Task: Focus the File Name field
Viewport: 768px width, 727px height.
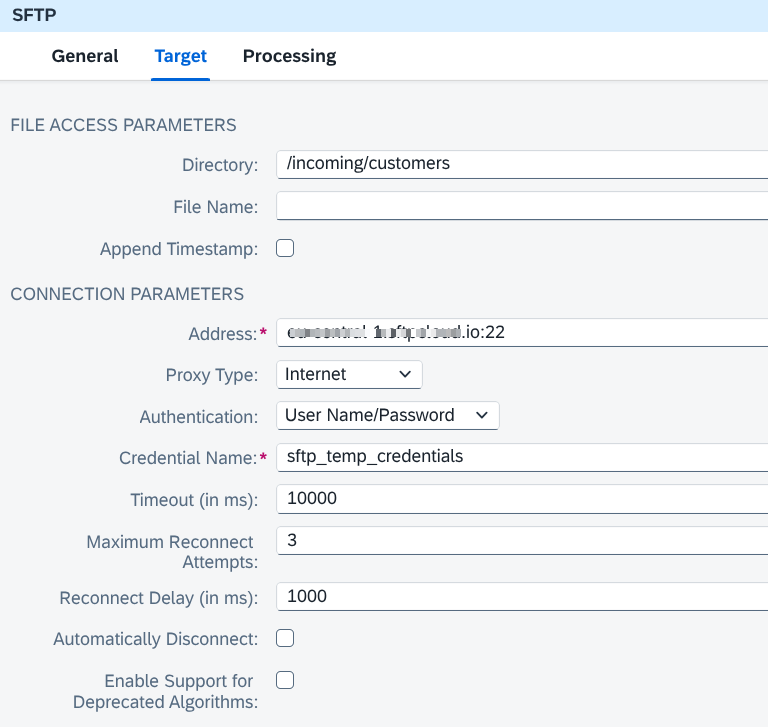Action: click(522, 206)
